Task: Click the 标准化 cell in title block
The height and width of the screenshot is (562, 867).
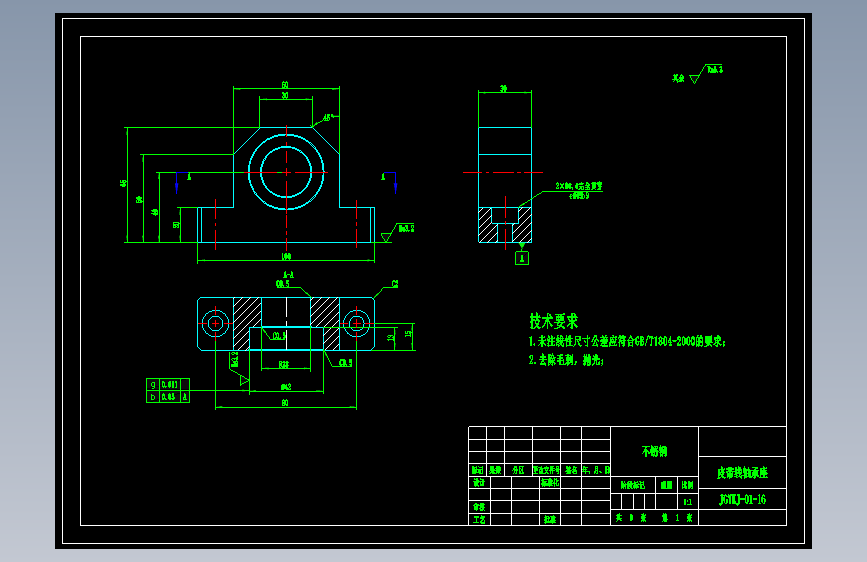Action: (550, 482)
